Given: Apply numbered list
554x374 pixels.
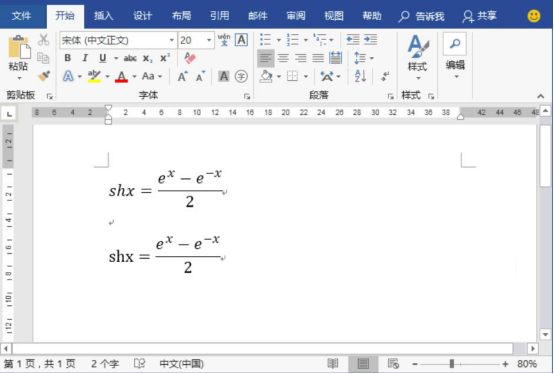Looking at the screenshot, I should (293, 40).
